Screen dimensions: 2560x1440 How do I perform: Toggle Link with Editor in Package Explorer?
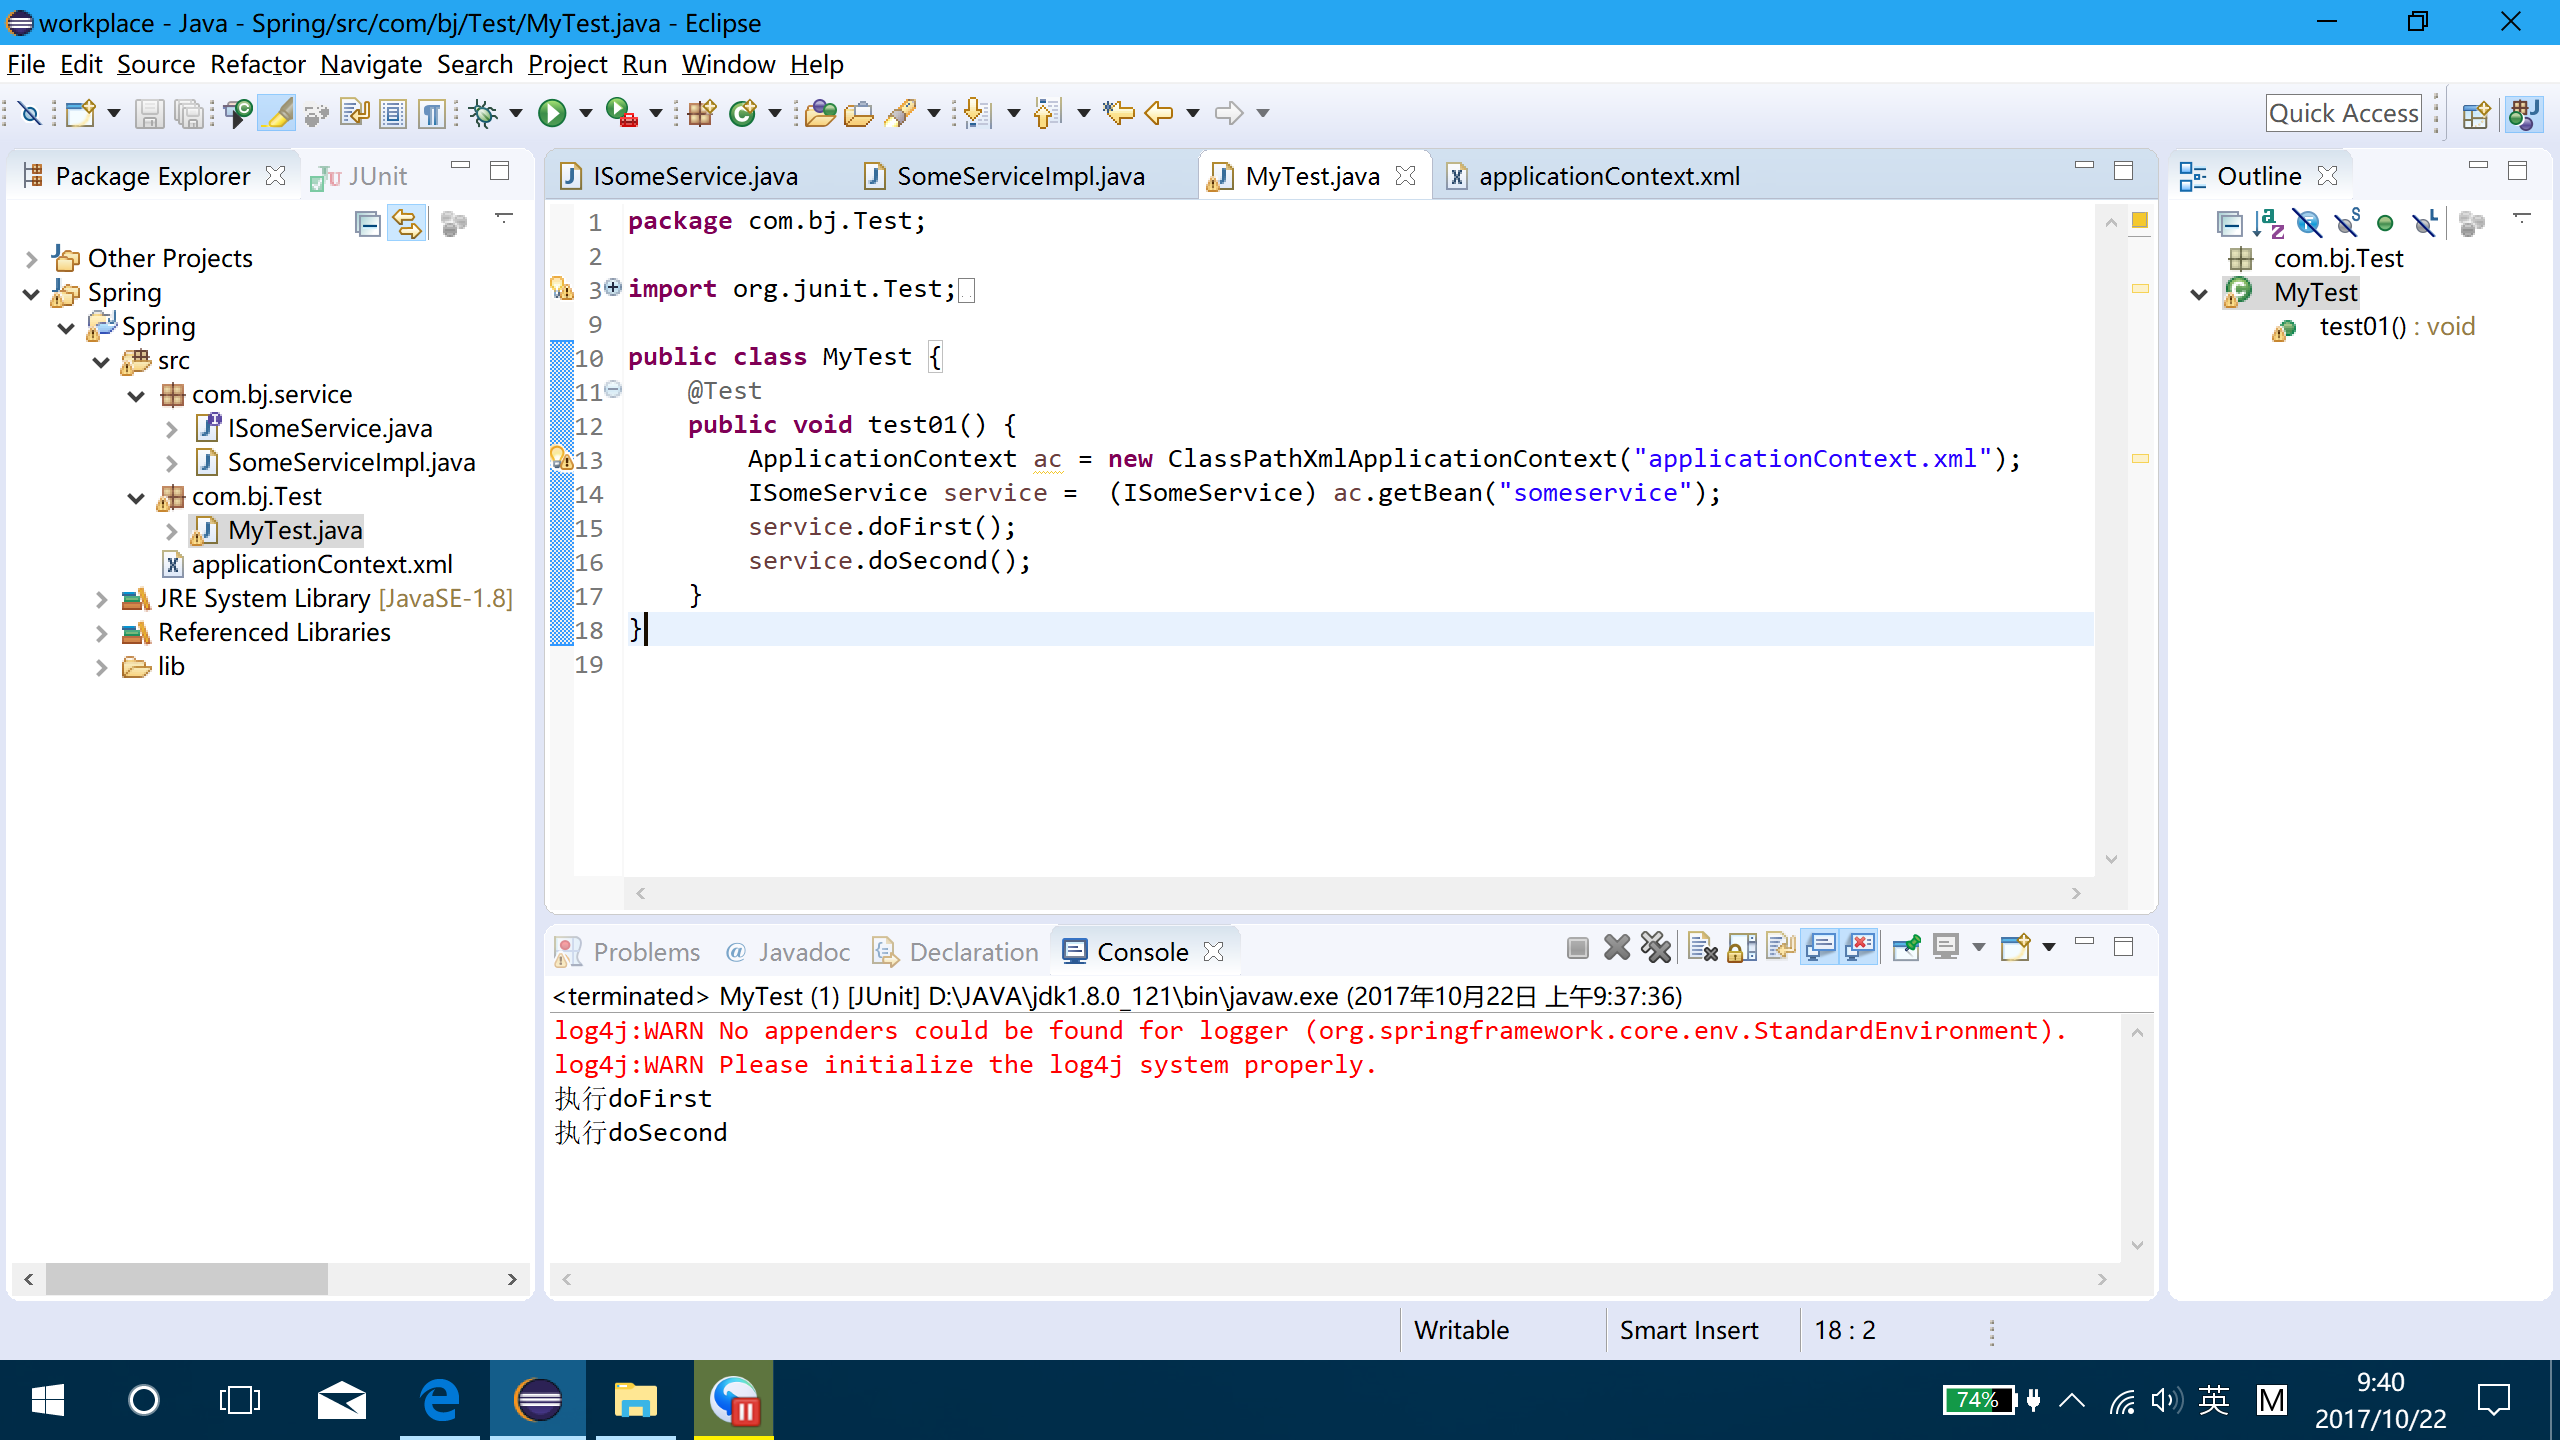(x=407, y=223)
